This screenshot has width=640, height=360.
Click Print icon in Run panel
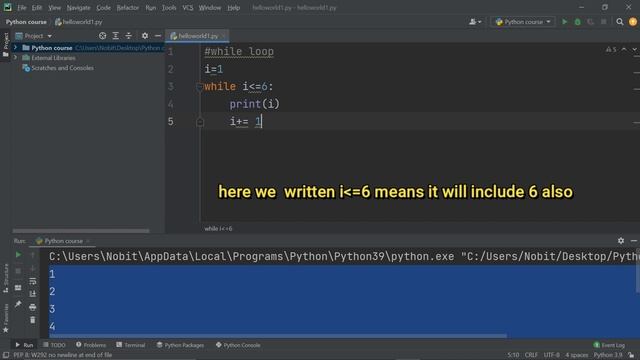pyautogui.click(x=33, y=307)
